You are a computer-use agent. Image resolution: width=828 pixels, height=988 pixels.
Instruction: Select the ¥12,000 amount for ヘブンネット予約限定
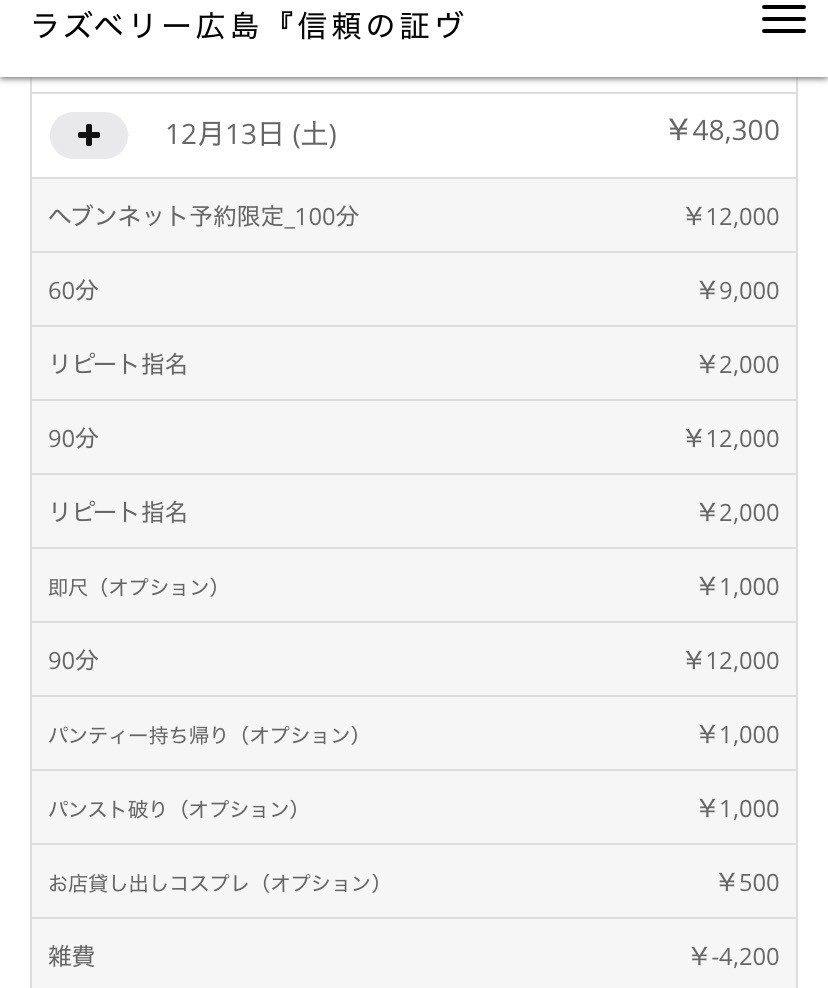click(732, 216)
